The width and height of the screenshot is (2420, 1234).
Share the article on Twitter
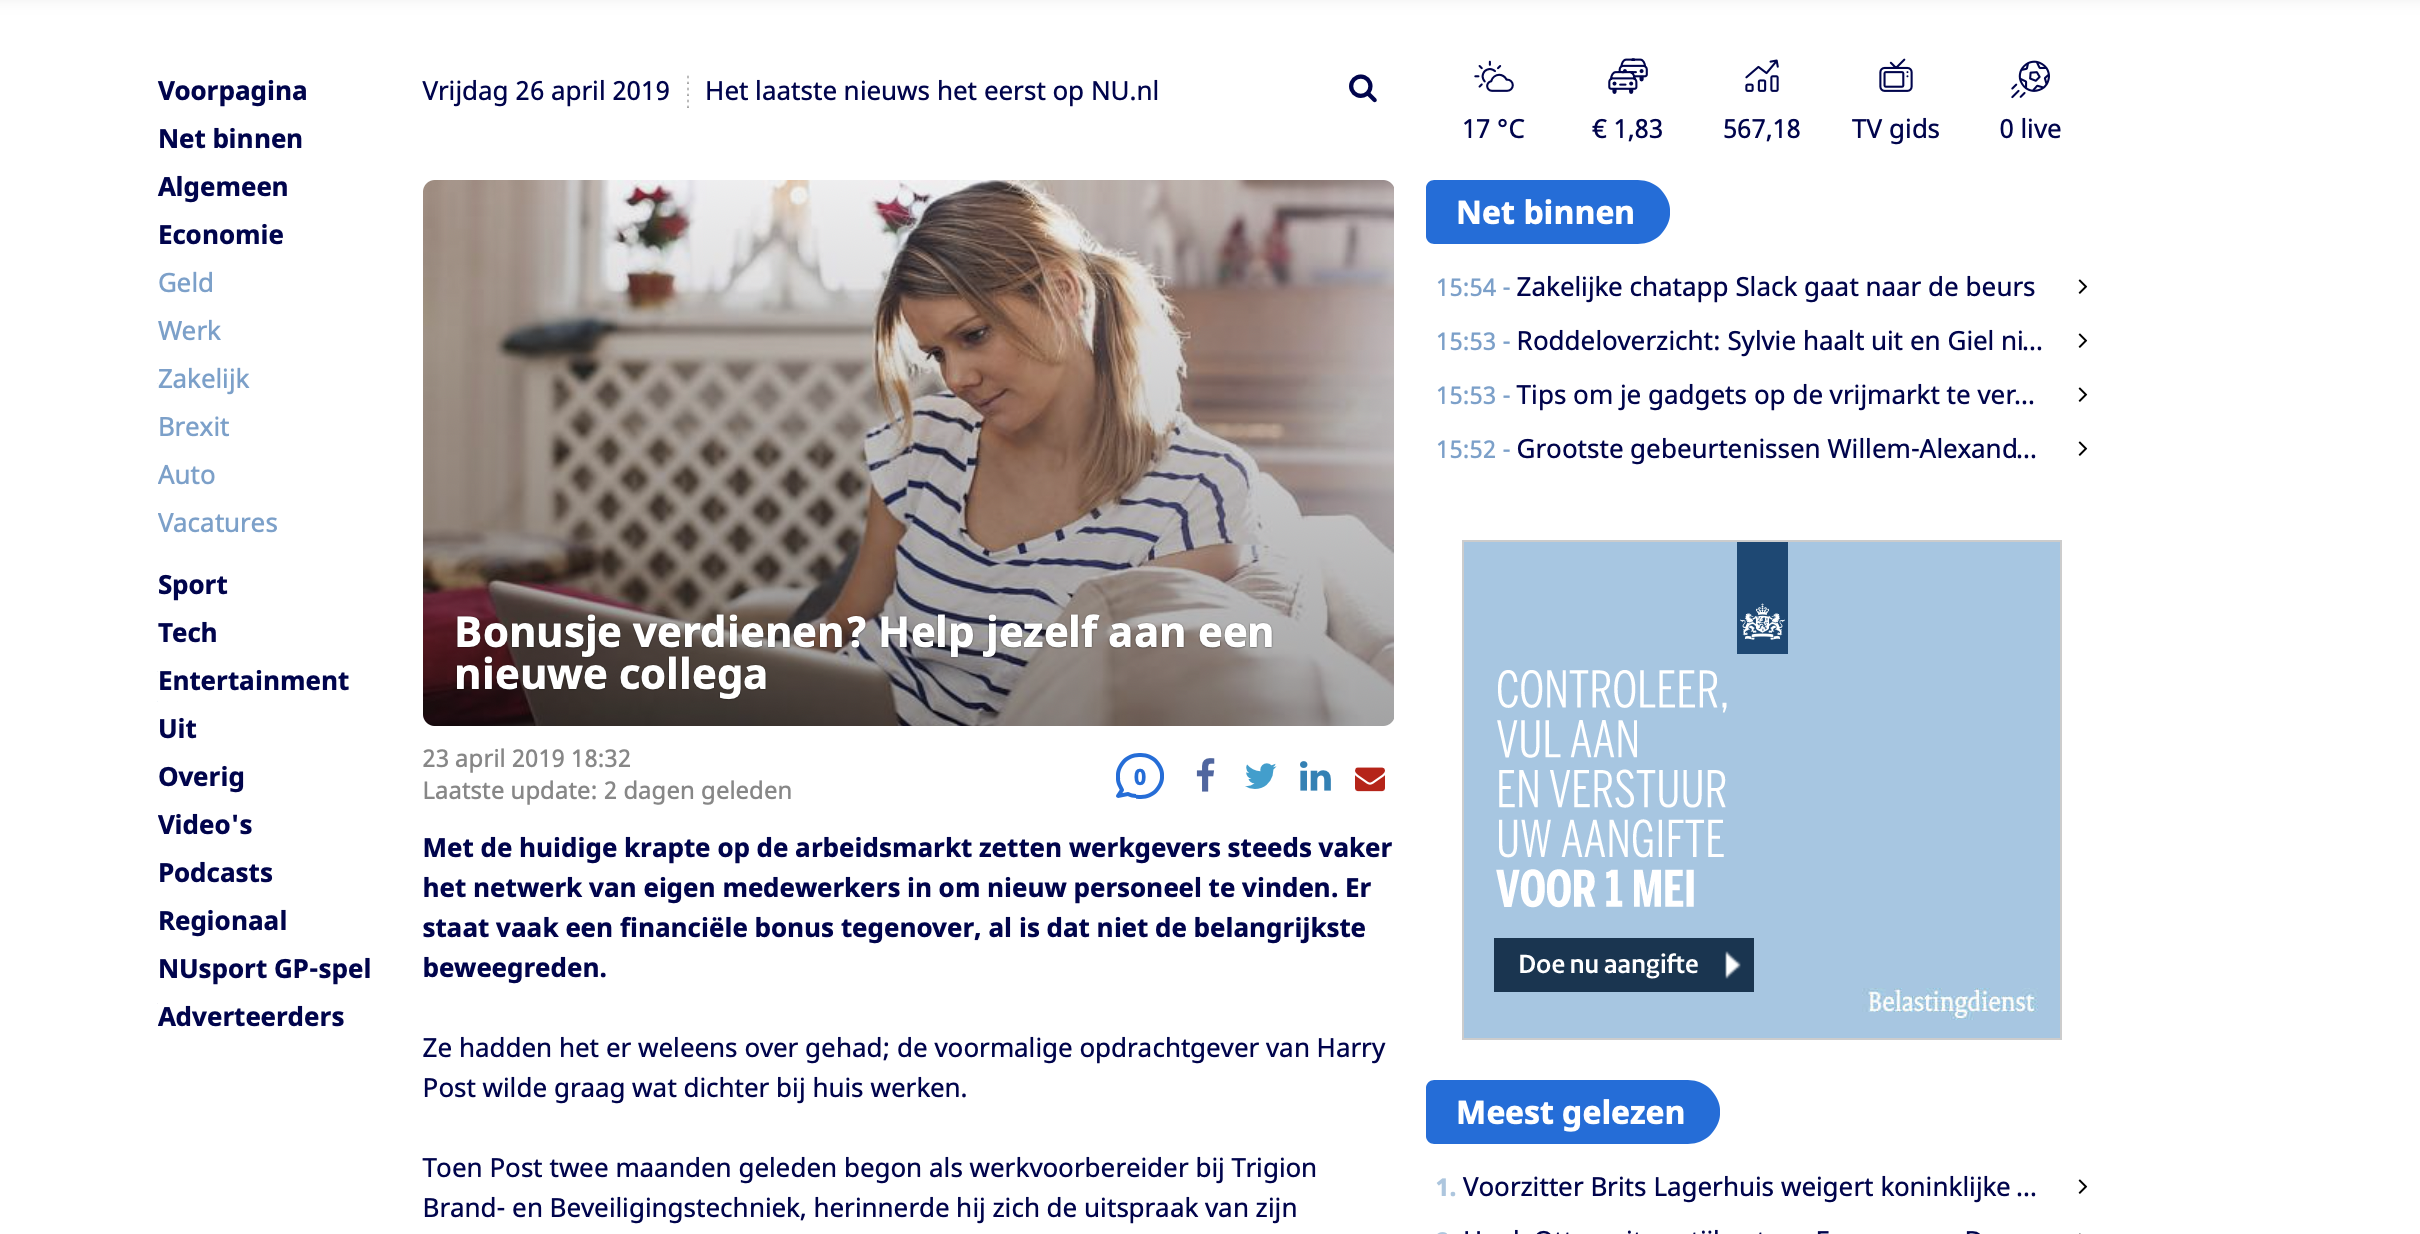(1260, 776)
